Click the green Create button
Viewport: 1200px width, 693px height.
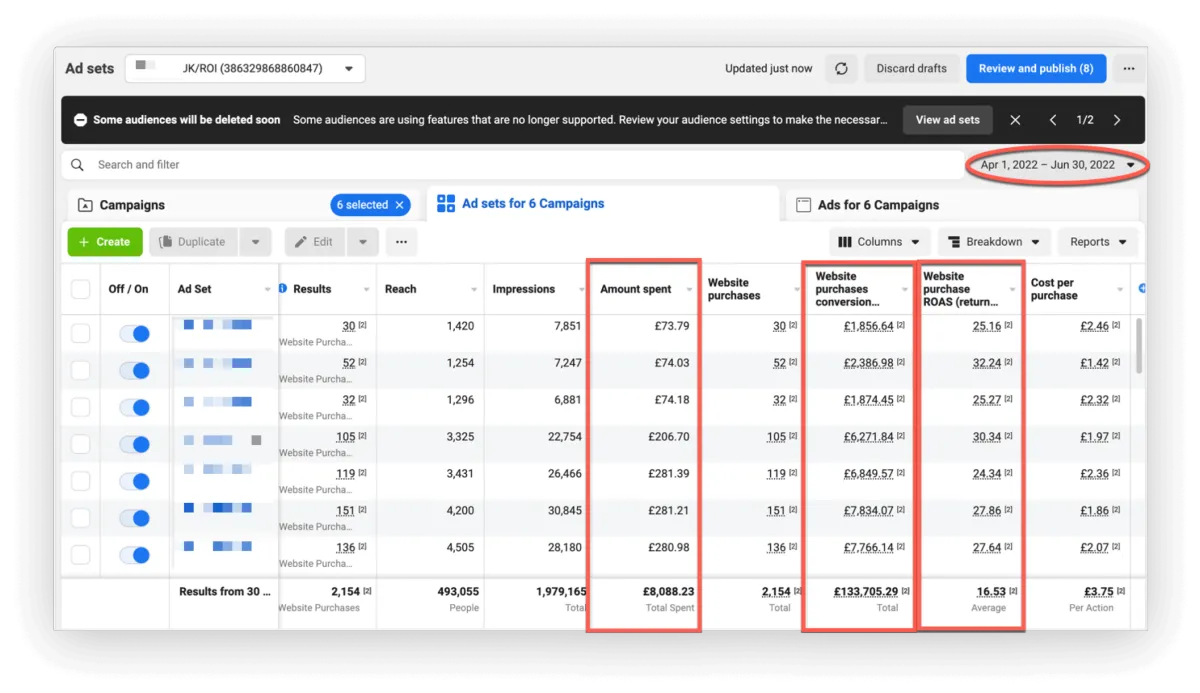click(x=105, y=242)
